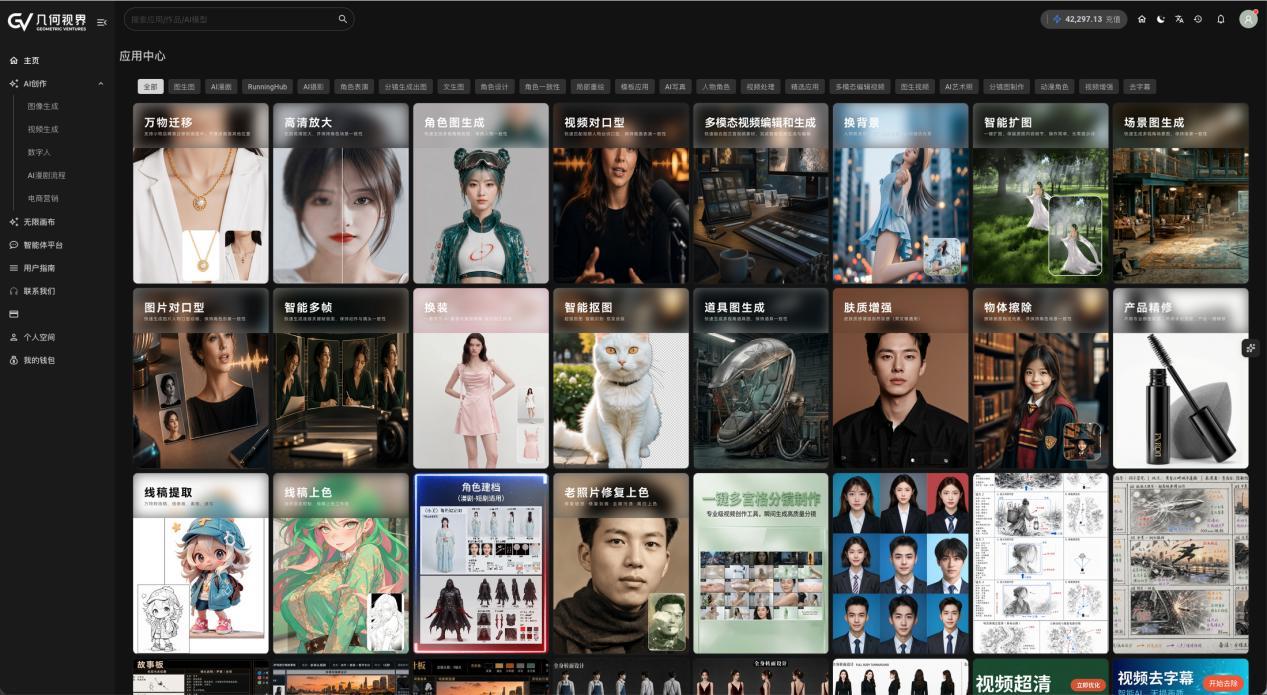Collapse the AI创作 sidebar section
1267x695 pixels.
pyautogui.click(x=101, y=84)
